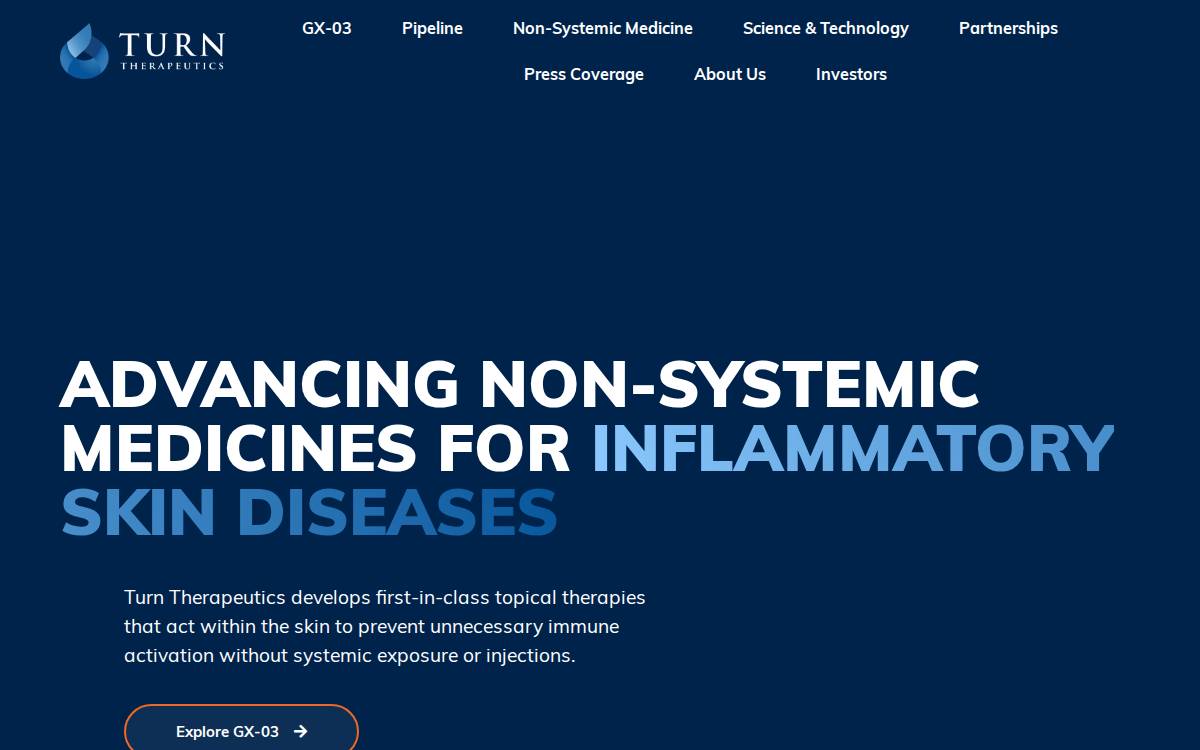Click the arrow icon in Explore GX-03
Viewport: 1200px width, 750px height.
click(301, 732)
